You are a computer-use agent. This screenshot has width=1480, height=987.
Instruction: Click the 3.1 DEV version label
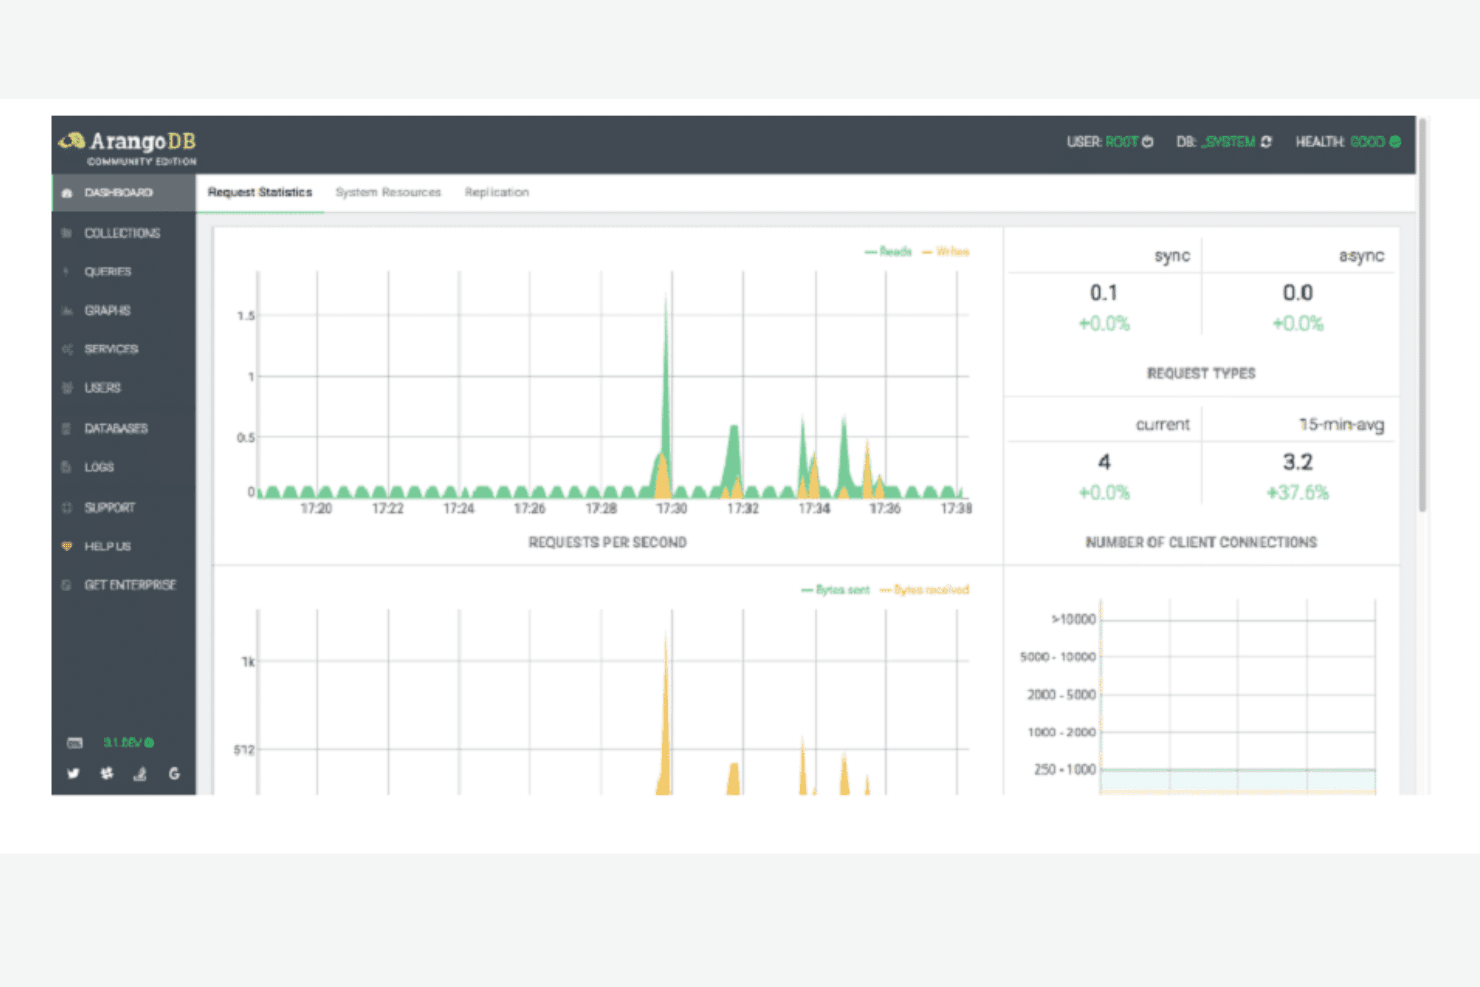[123, 743]
